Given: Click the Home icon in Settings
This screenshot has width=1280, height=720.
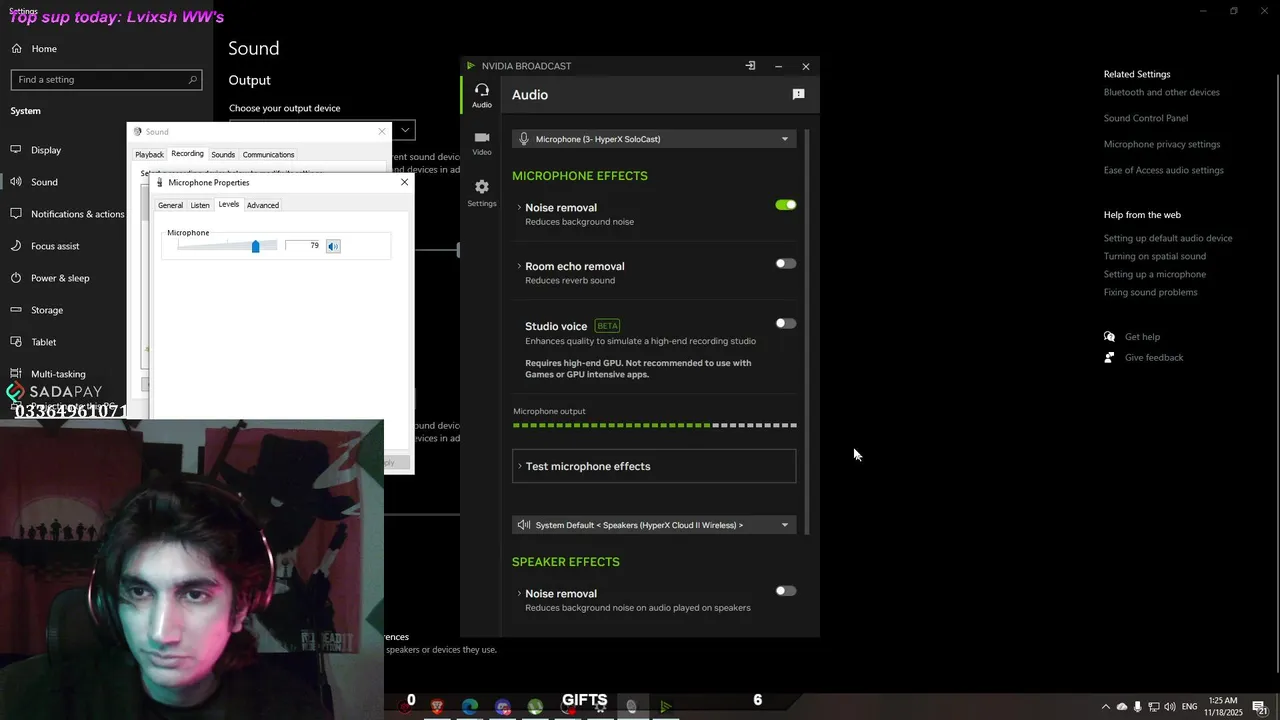Looking at the screenshot, I should pyautogui.click(x=17, y=48).
